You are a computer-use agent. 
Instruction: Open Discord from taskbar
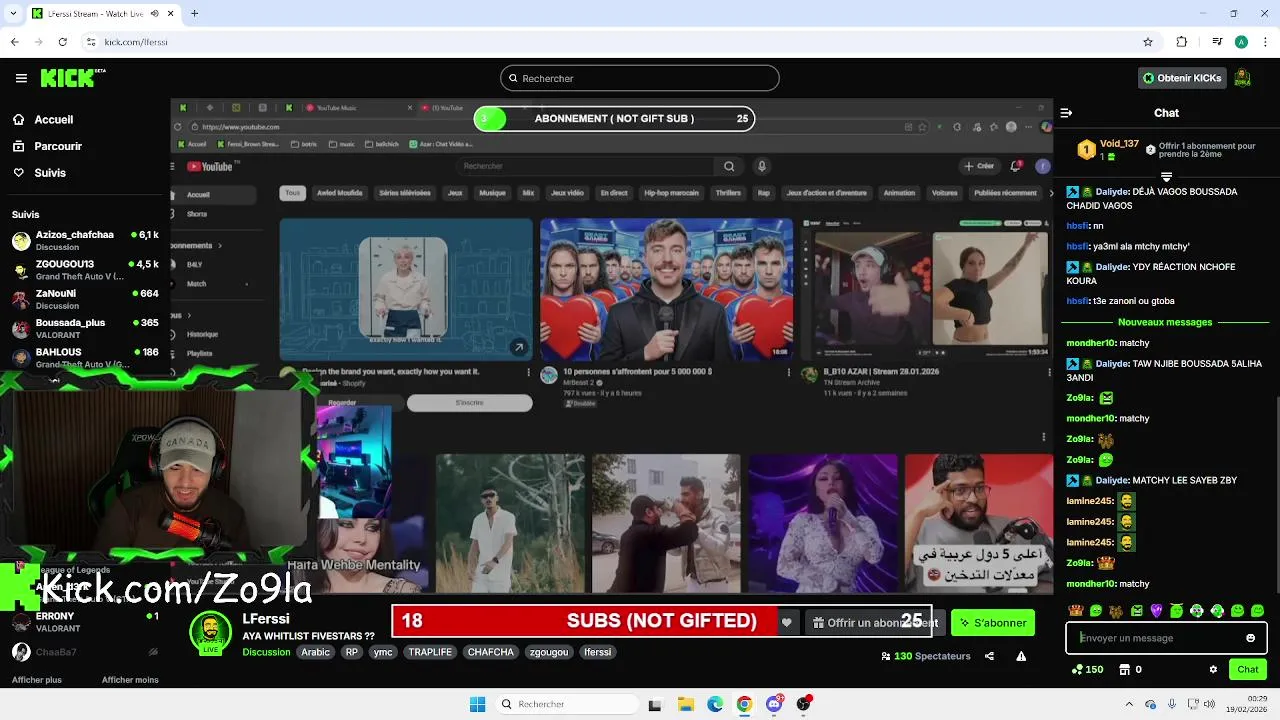click(774, 704)
